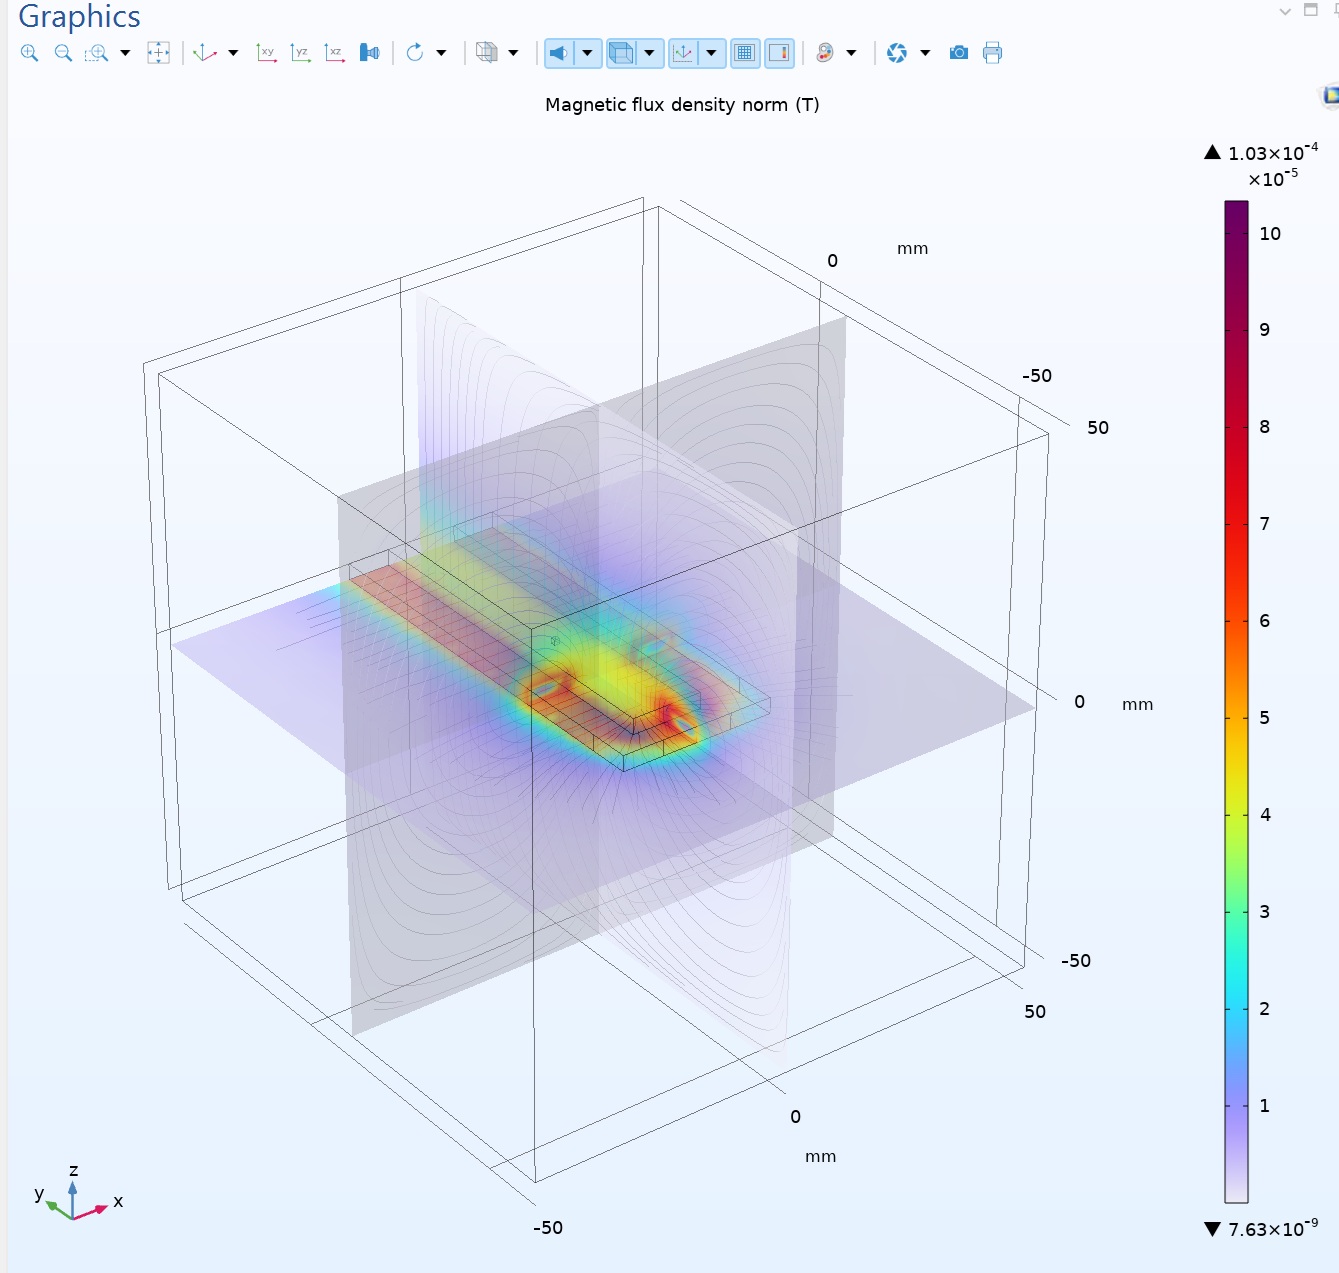
Task: Toggle the color legend display button
Action: [779, 53]
